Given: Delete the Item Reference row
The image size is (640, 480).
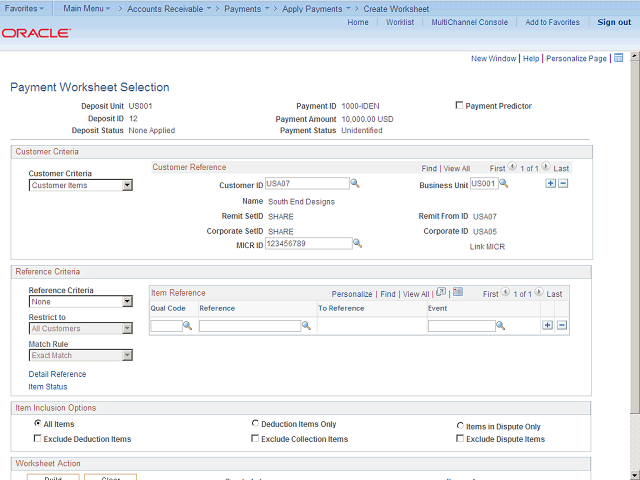Looking at the screenshot, I should pyautogui.click(x=561, y=325).
